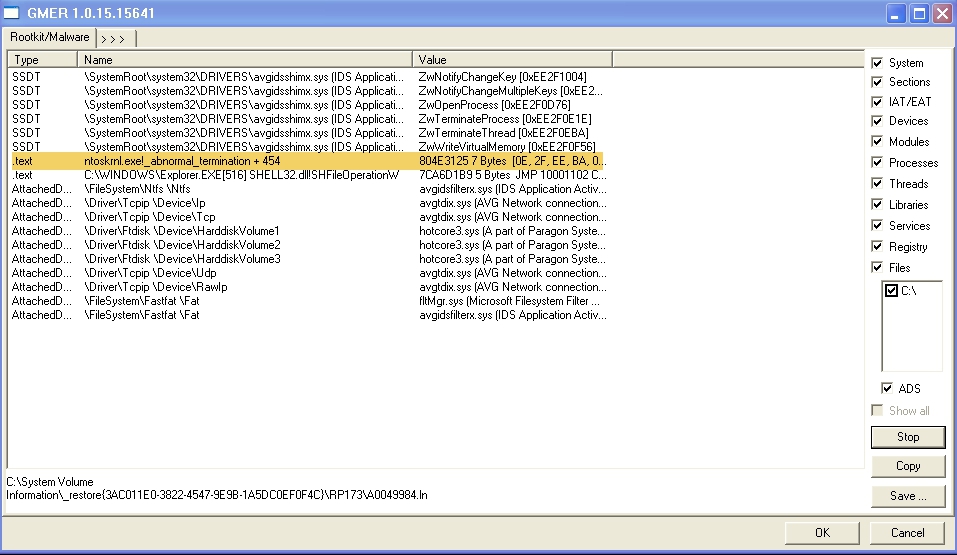This screenshot has width=957, height=555.
Task: Toggle the Registry scan checkbox
Action: (x=877, y=247)
